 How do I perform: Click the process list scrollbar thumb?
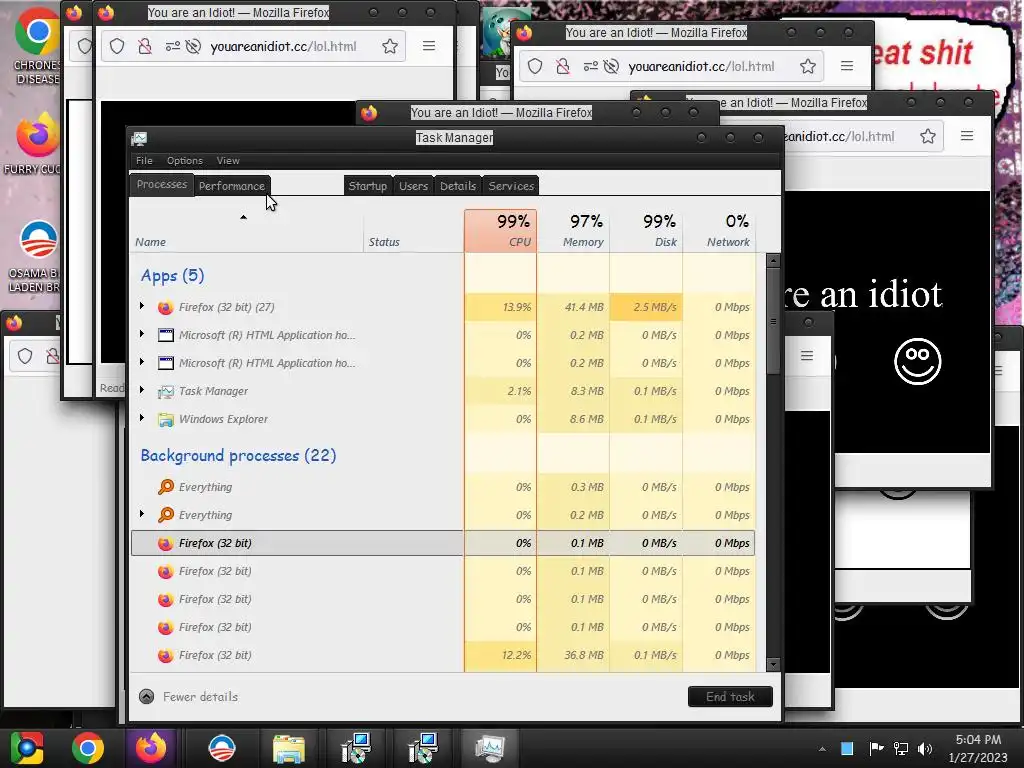773,321
